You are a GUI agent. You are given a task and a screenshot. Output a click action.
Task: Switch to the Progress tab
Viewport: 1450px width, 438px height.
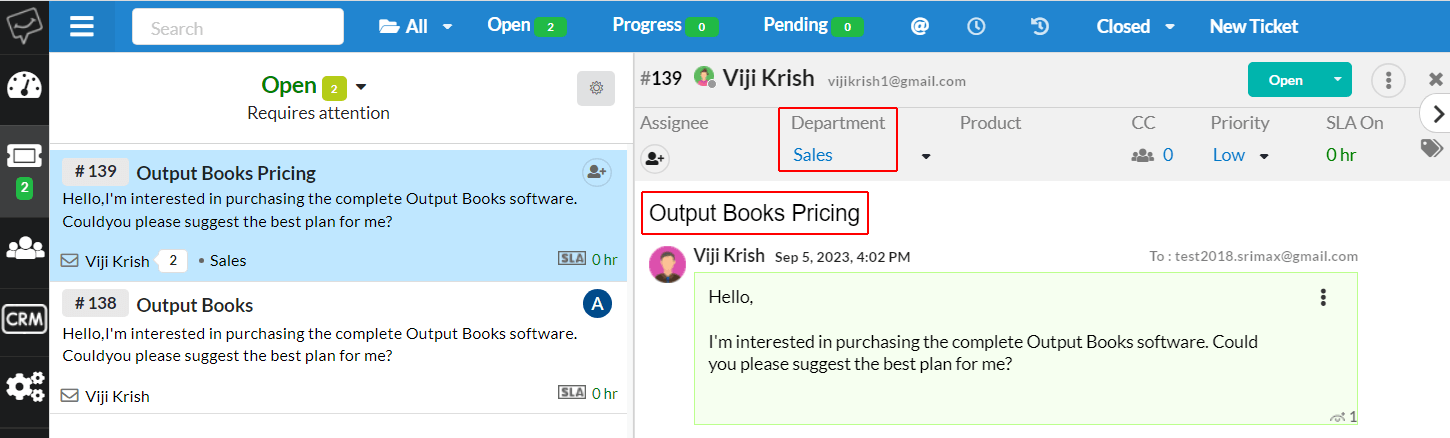666,26
